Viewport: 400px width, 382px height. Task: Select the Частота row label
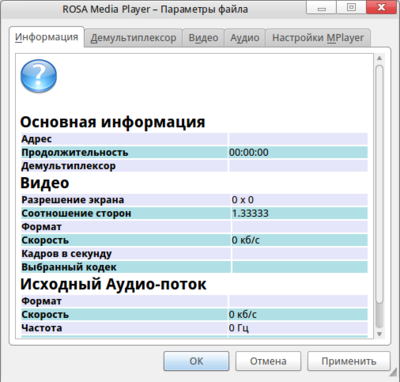point(42,328)
